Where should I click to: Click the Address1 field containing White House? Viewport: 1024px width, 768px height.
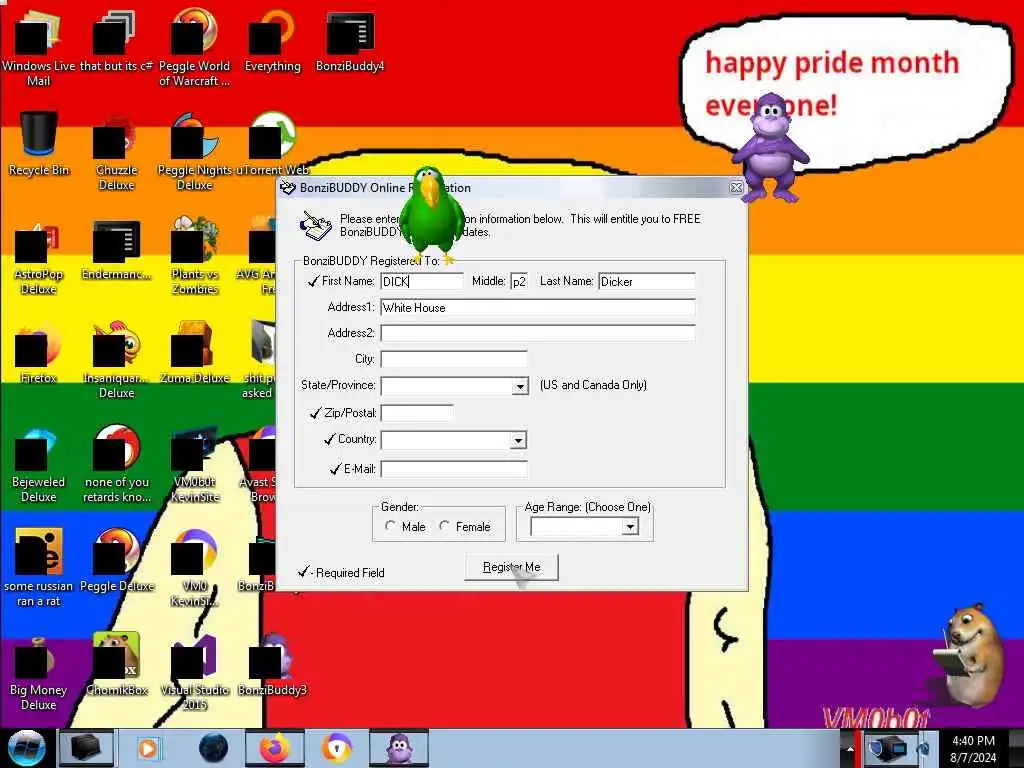click(x=537, y=308)
